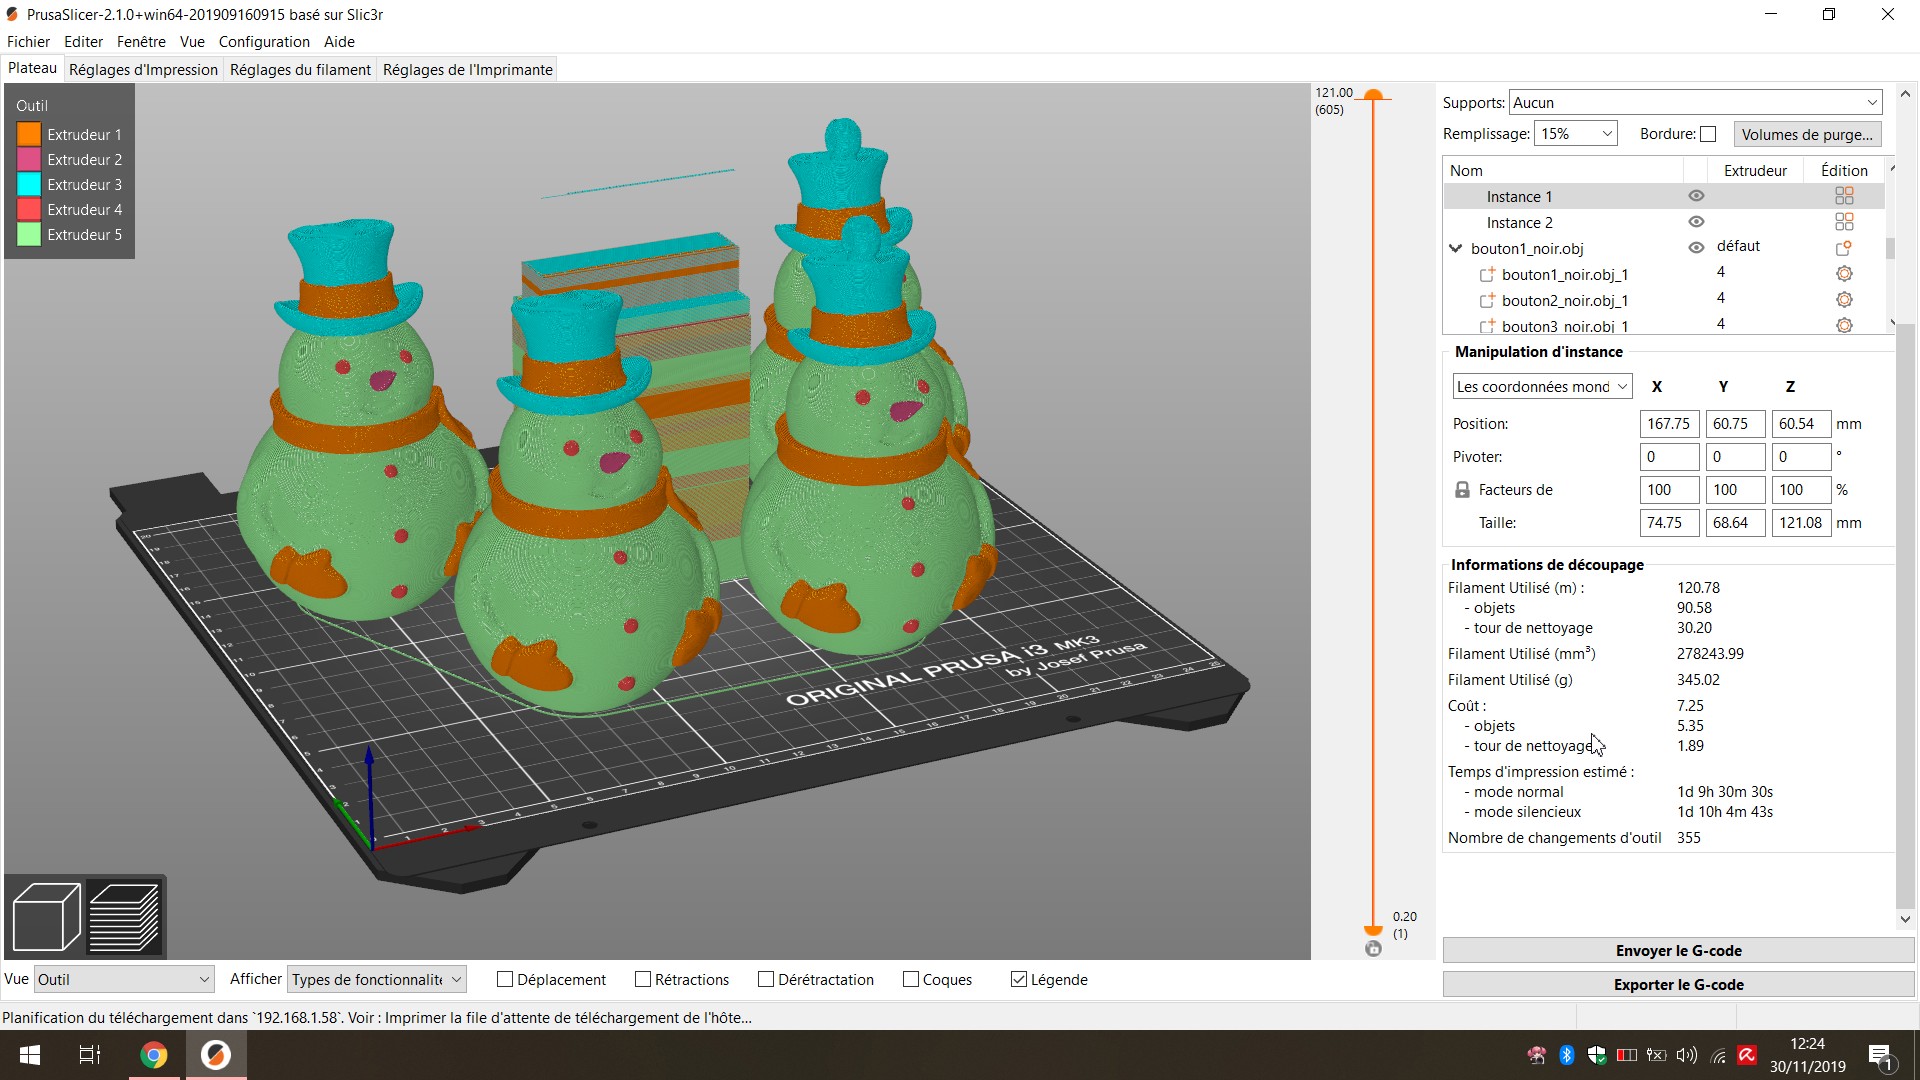Click the scale factor lock icon
This screenshot has width=1920, height=1080.
[1462, 490]
